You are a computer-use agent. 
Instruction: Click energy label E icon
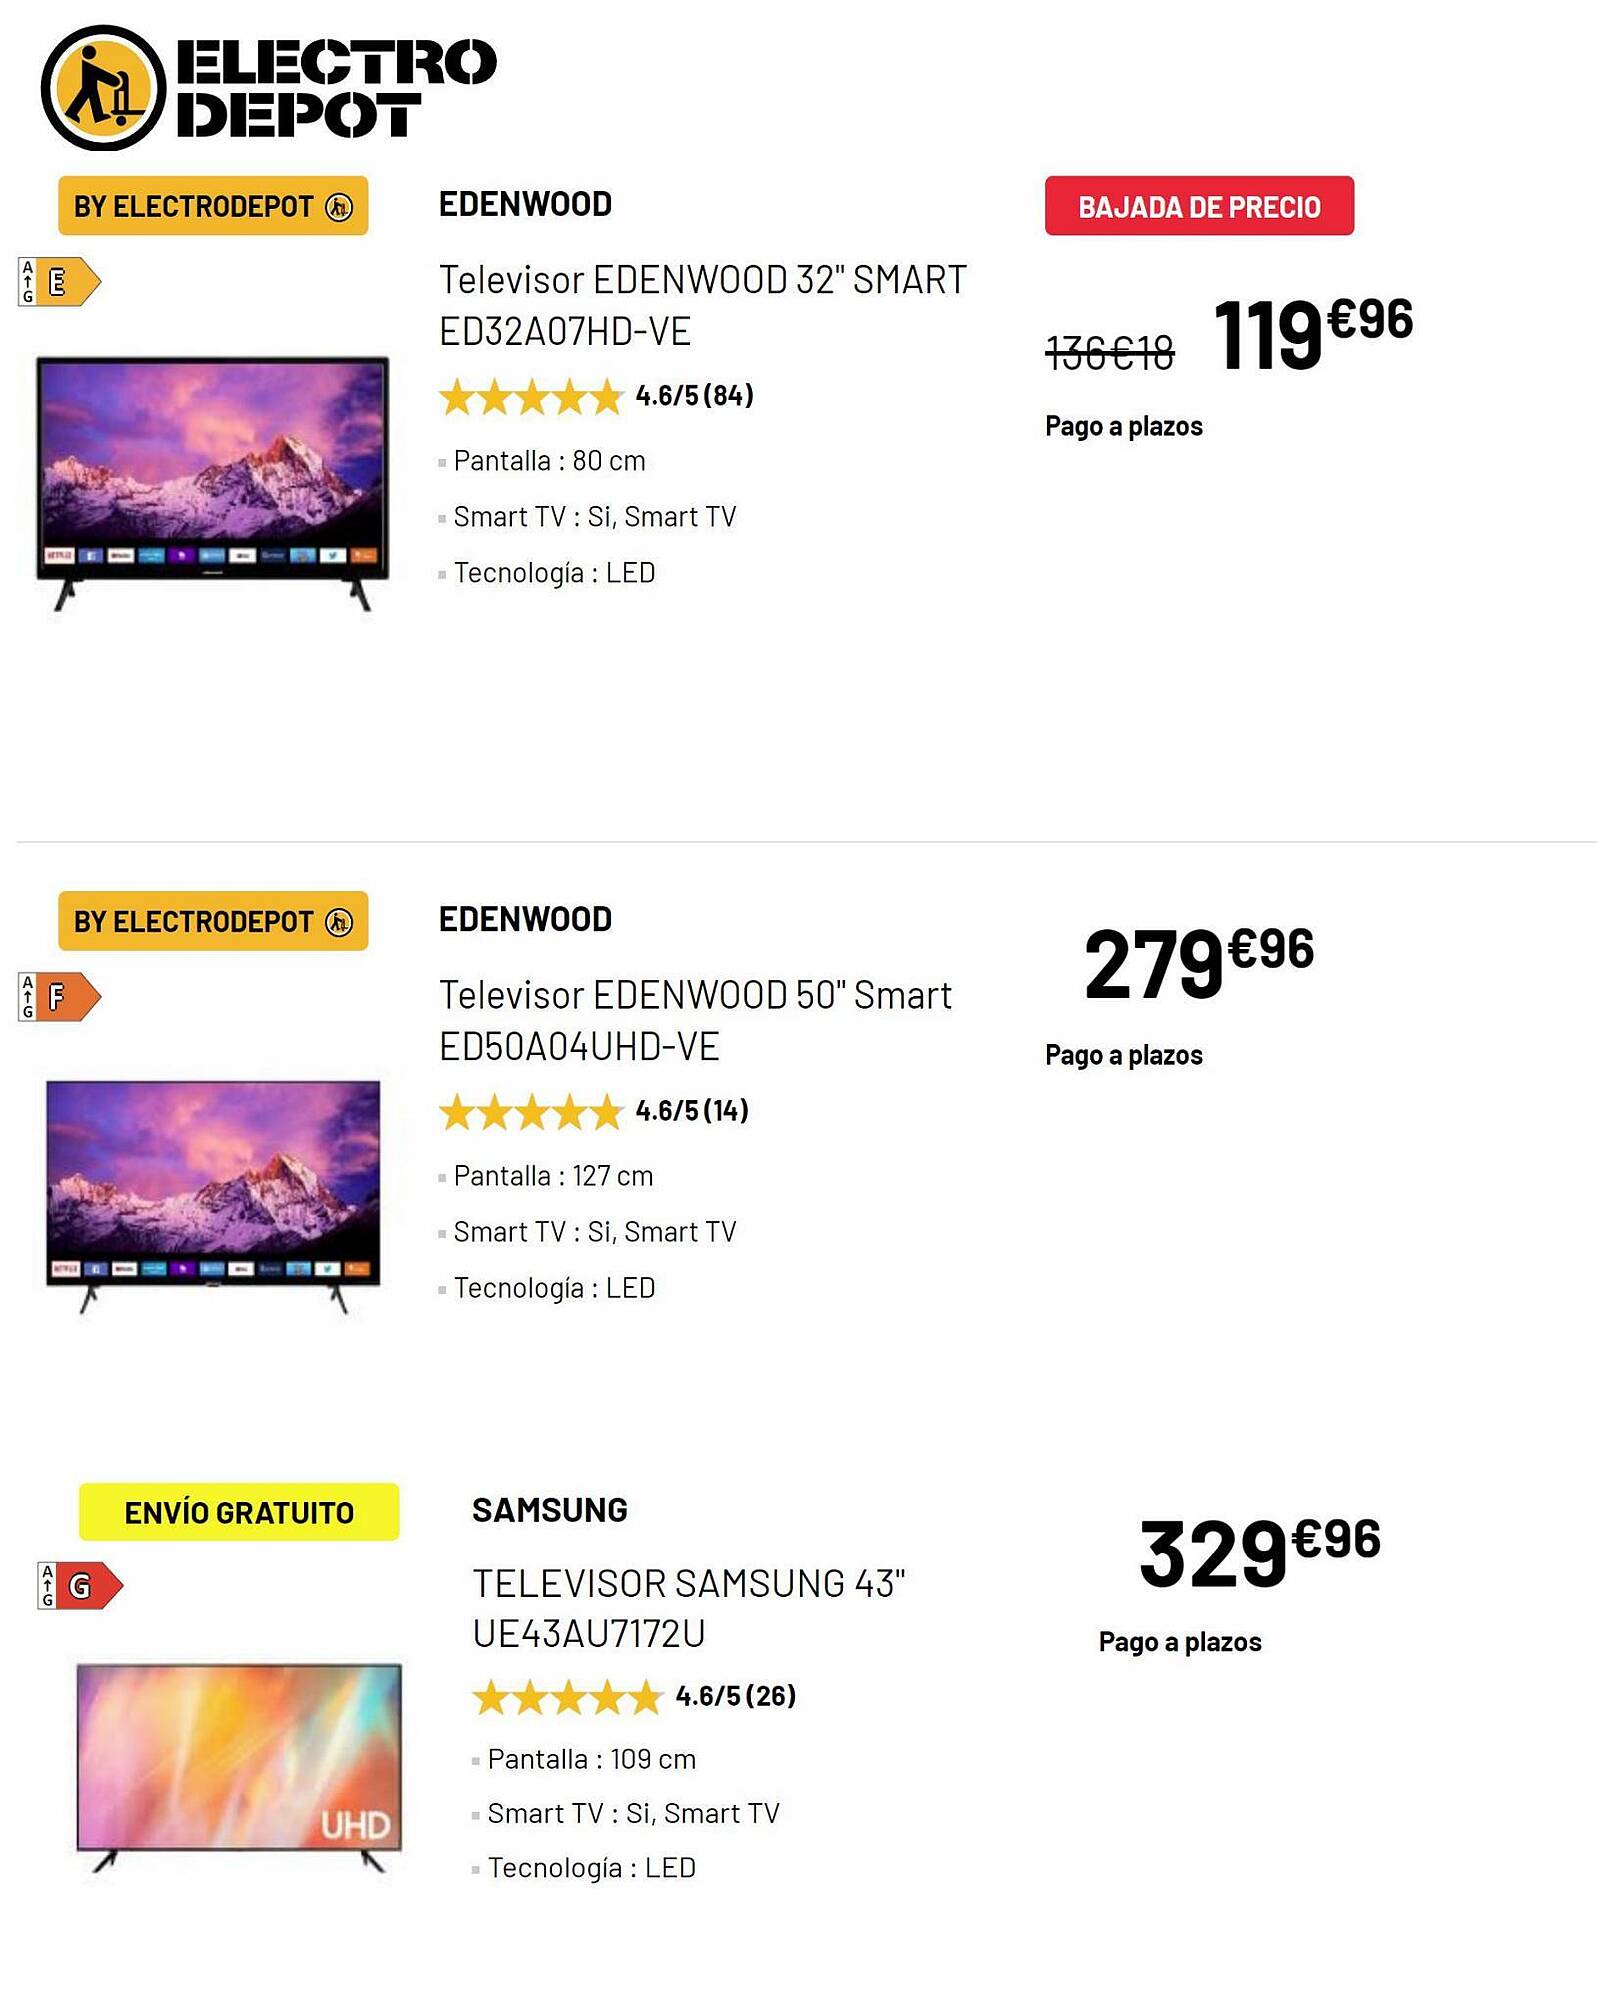tap(60, 282)
